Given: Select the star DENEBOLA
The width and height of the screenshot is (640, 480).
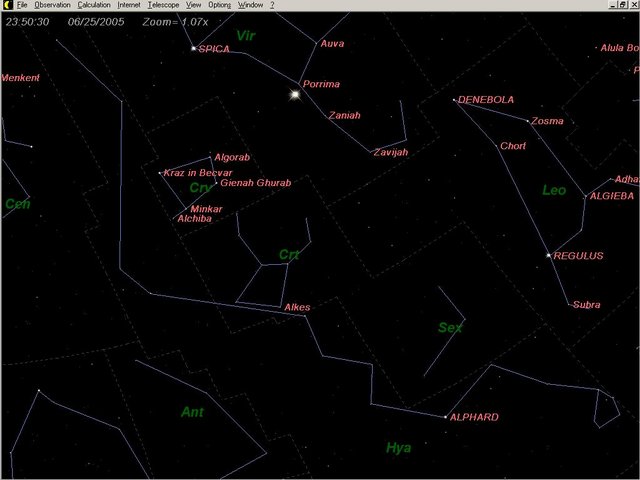Looking at the screenshot, I should pos(454,100).
